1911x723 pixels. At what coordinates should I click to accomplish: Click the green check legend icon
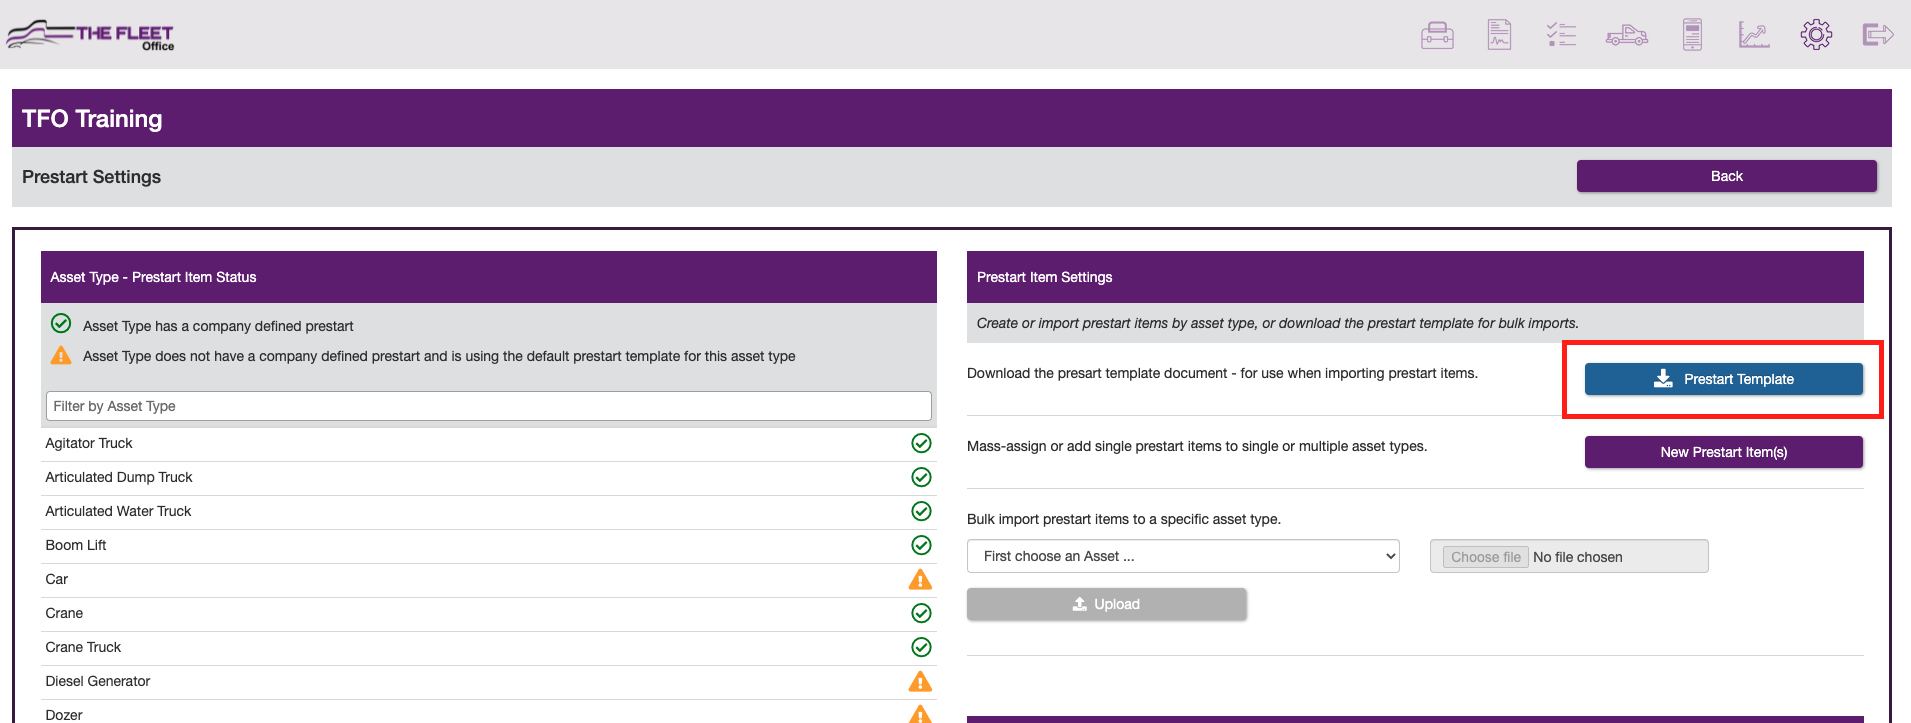[x=61, y=323]
